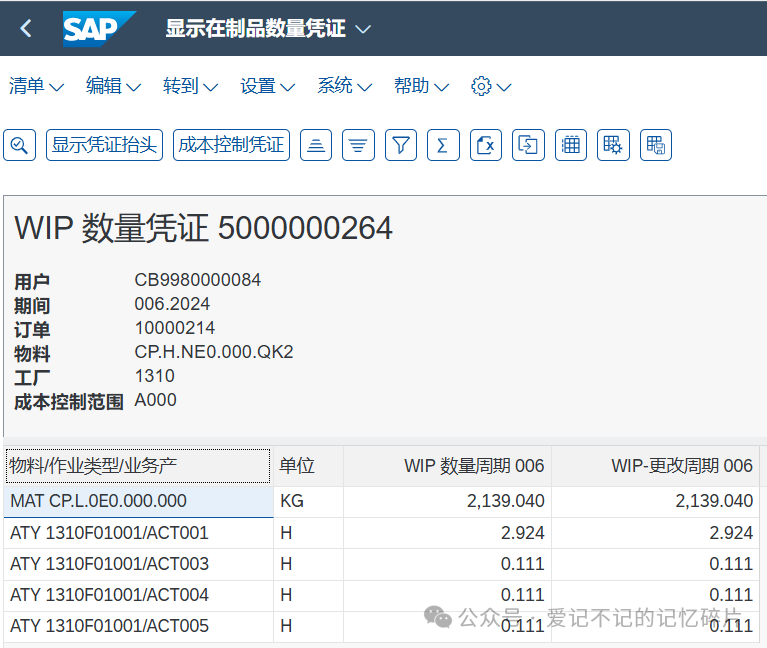Select the ATY 1310F01001/ACT004 cell

[138, 595]
